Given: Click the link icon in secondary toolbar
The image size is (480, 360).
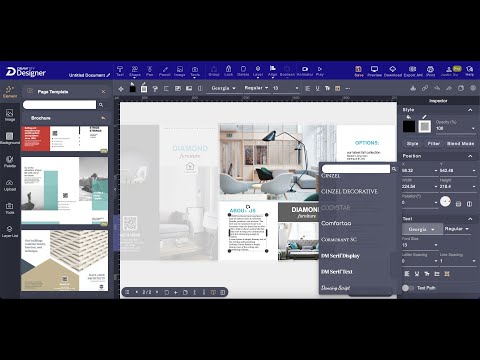Looking at the screenshot, I should [425, 88].
